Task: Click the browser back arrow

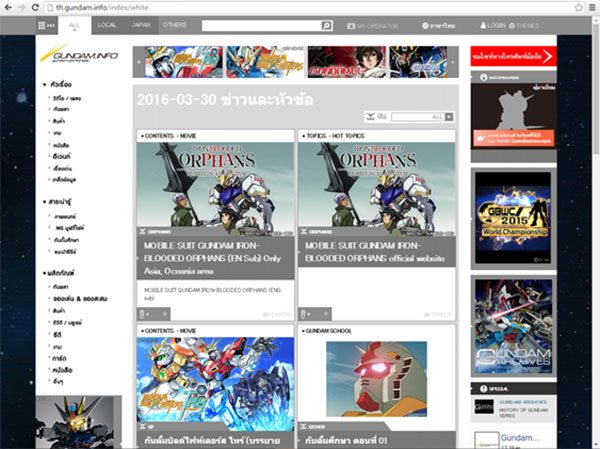Action: coord(9,7)
